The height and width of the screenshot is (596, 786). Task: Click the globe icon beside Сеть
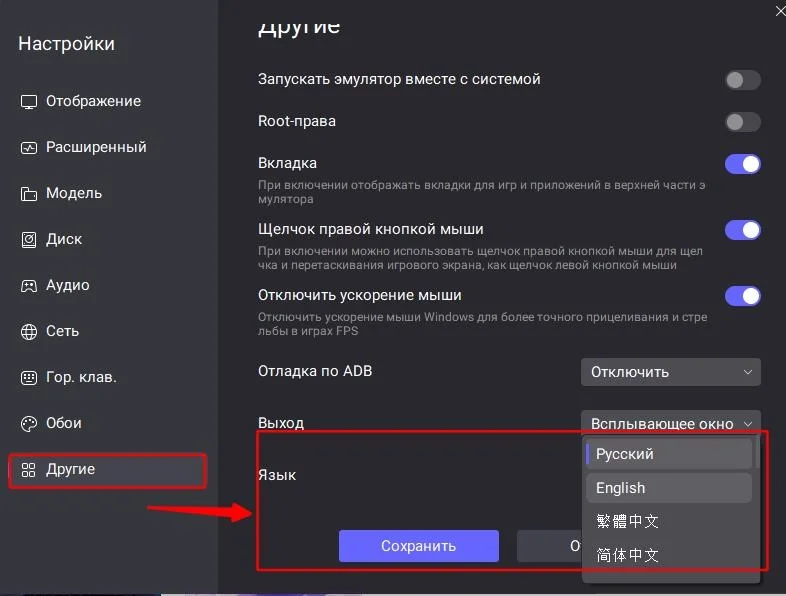pyautogui.click(x=29, y=332)
